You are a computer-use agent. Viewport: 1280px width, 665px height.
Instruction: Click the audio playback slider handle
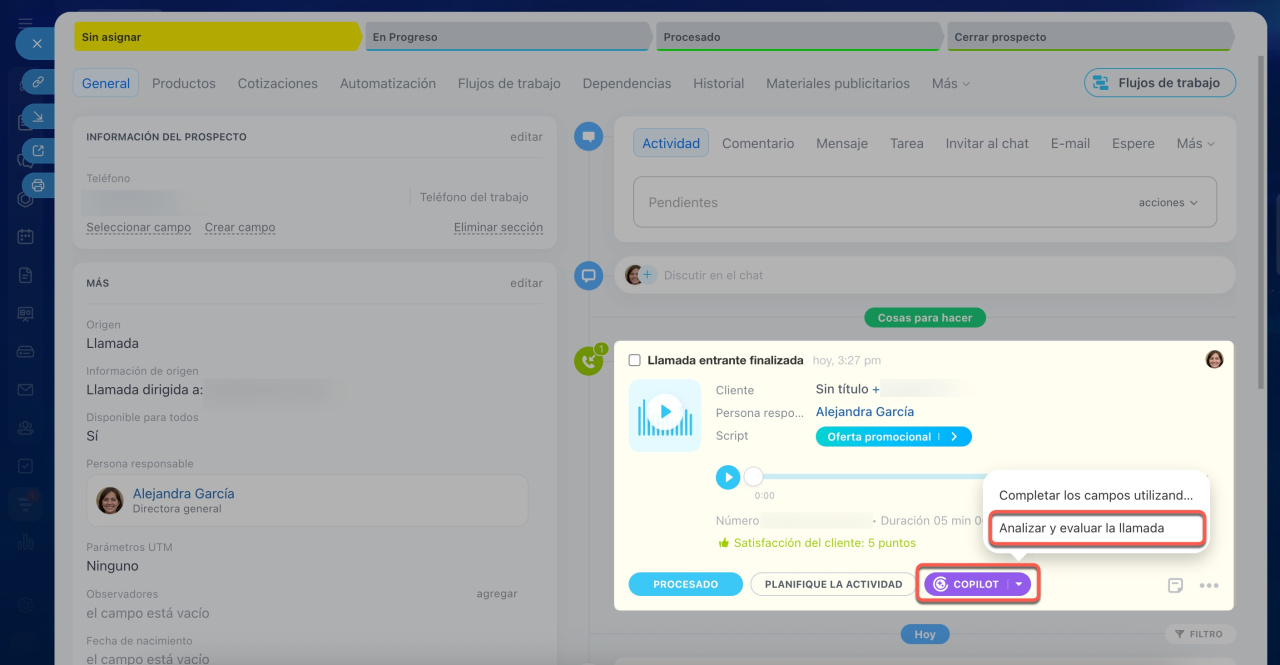click(x=754, y=477)
